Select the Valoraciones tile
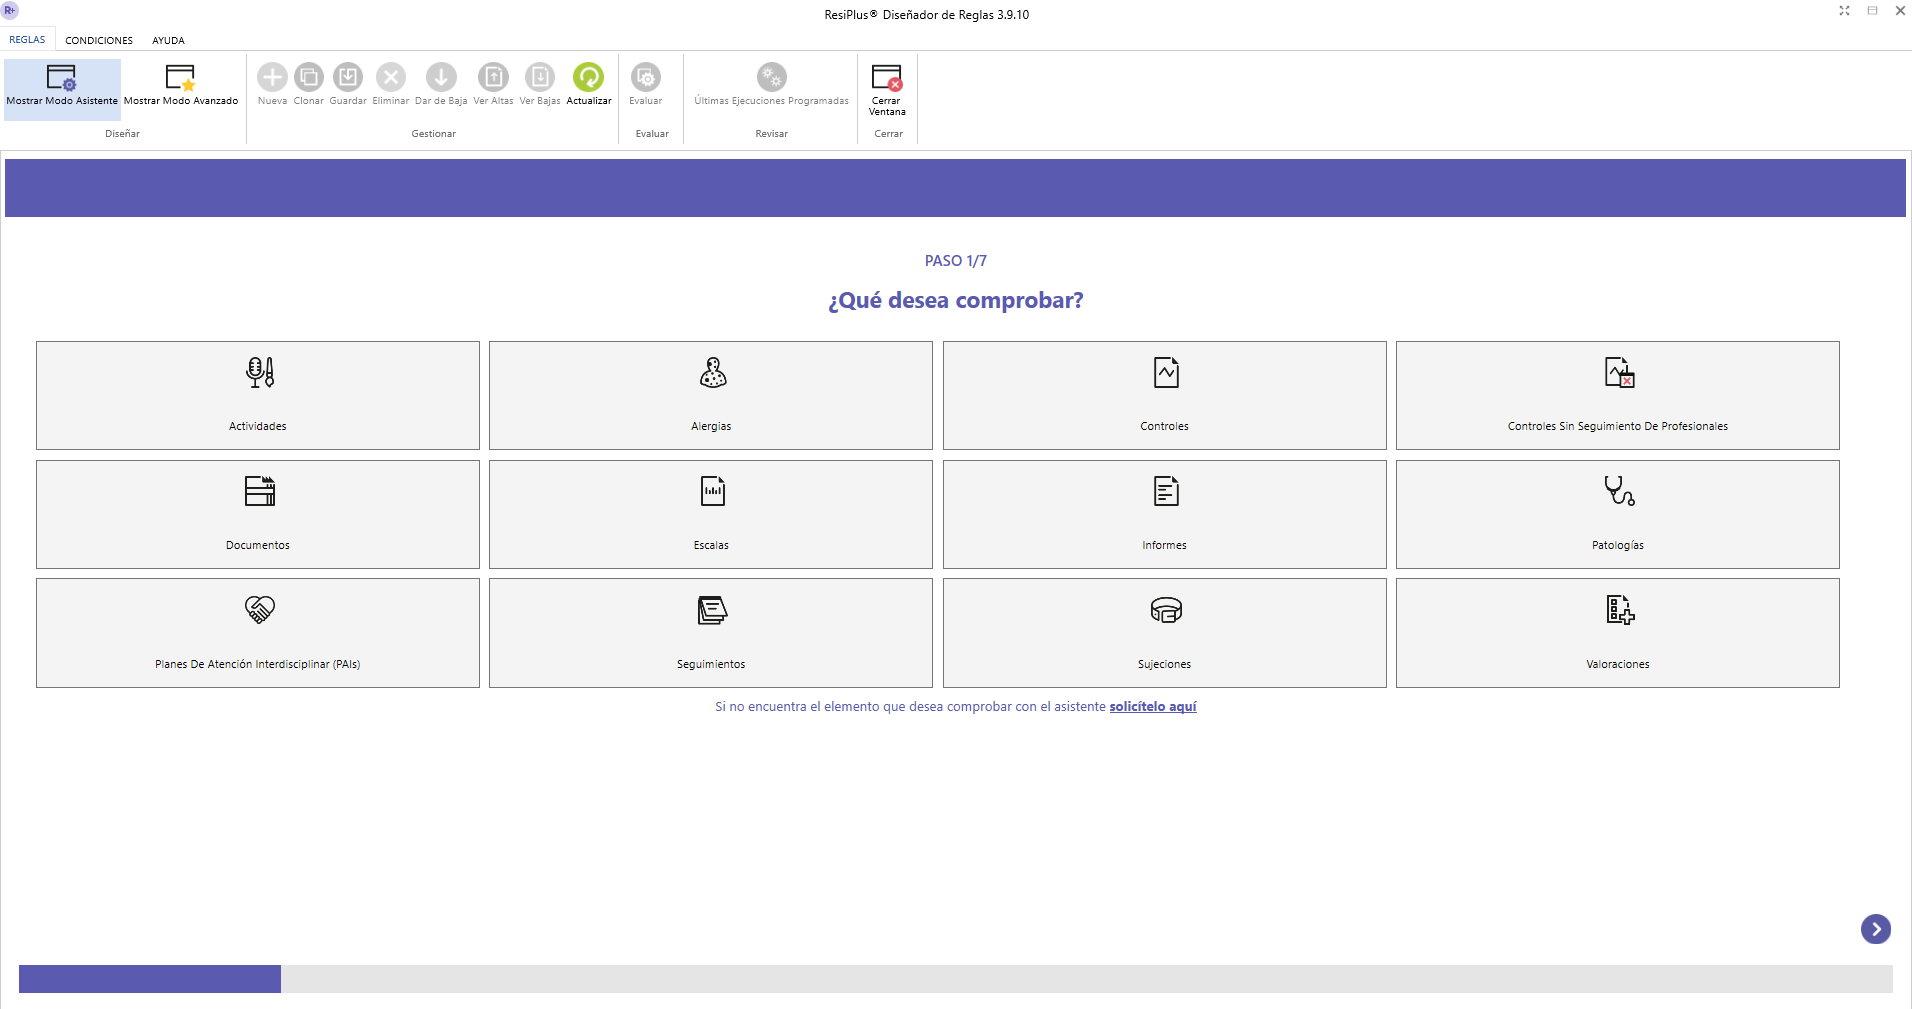Viewport: 1912px width, 1009px height. coord(1618,633)
